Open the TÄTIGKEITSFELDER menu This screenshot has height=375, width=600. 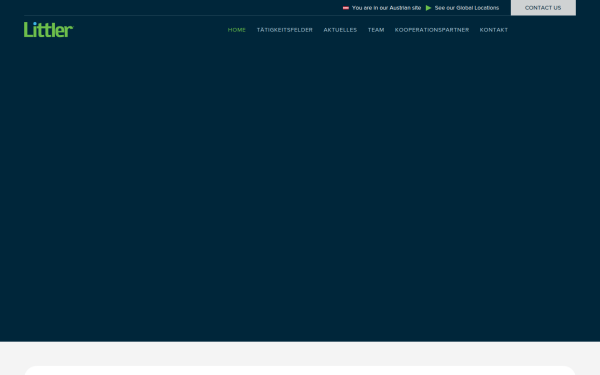point(284,30)
